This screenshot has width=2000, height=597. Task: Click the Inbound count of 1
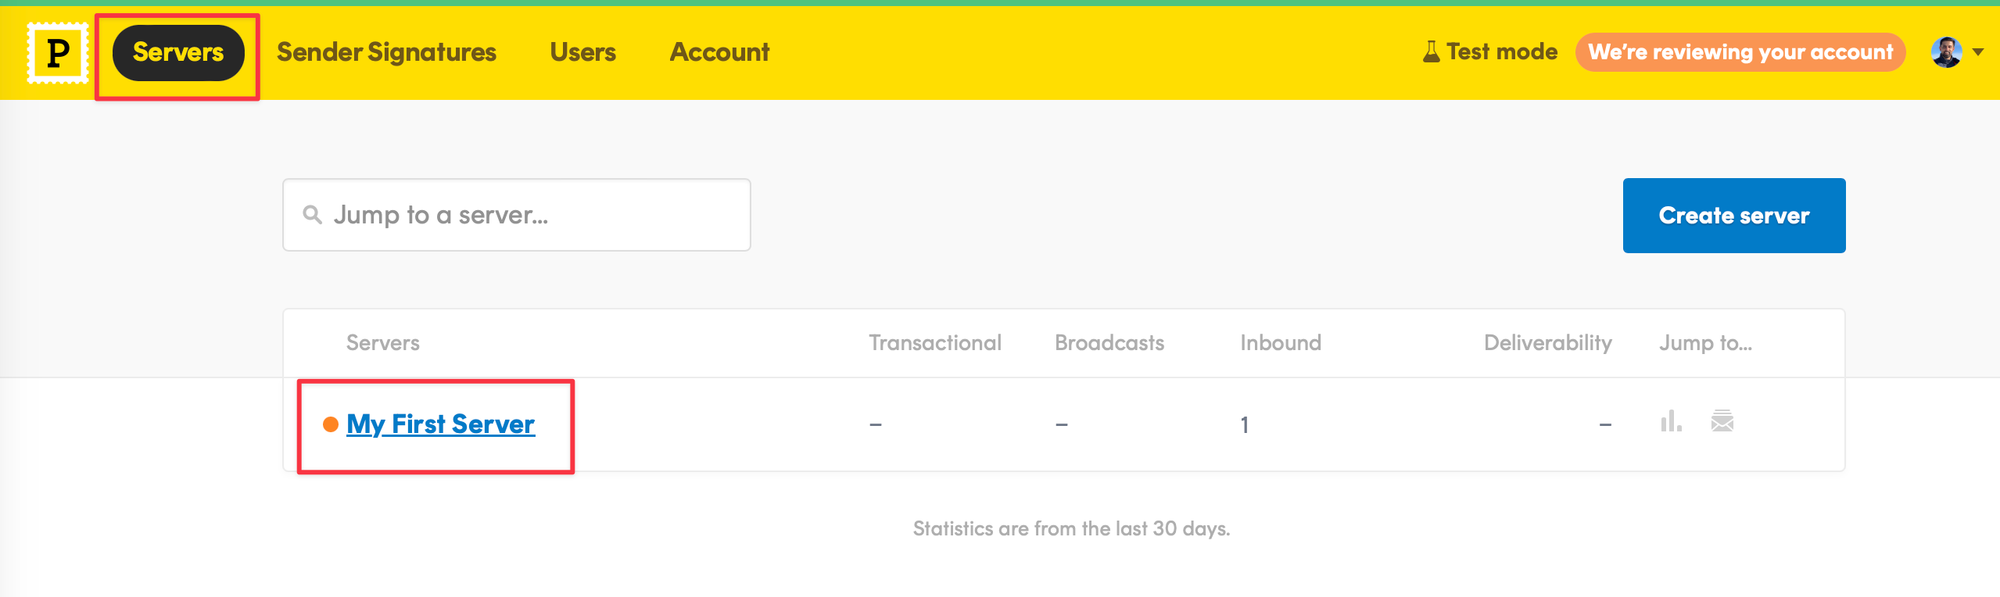click(x=1245, y=425)
